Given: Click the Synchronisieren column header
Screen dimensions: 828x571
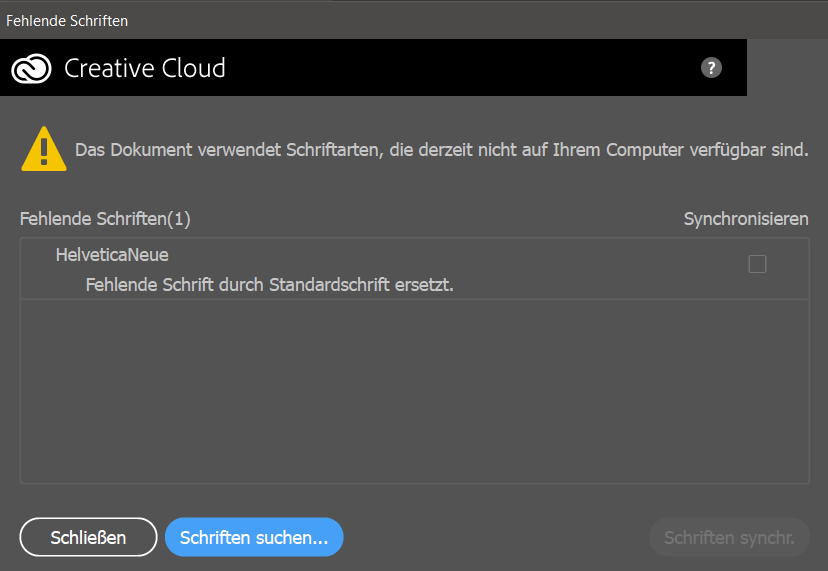Looking at the screenshot, I should pos(746,218).
